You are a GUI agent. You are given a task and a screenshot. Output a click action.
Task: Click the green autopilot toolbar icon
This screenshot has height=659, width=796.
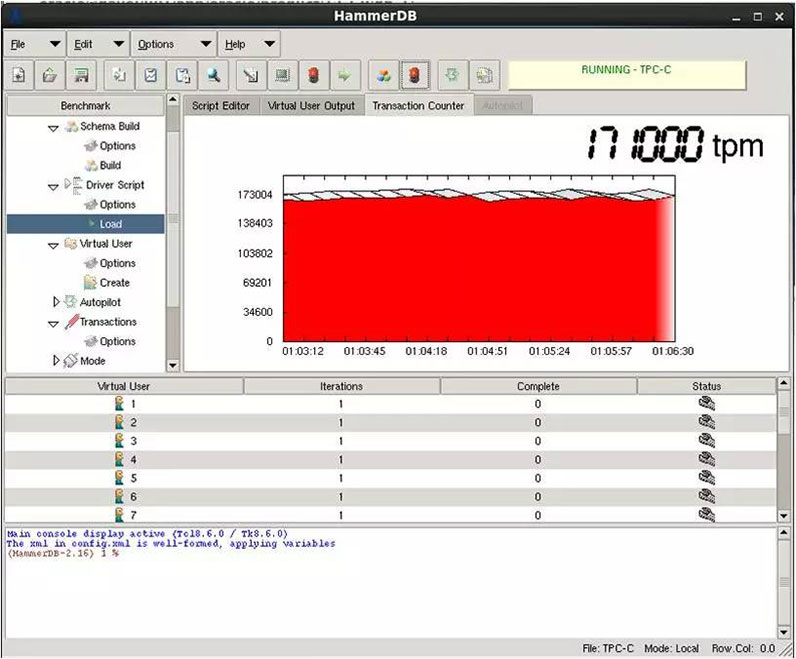(452, 76)
